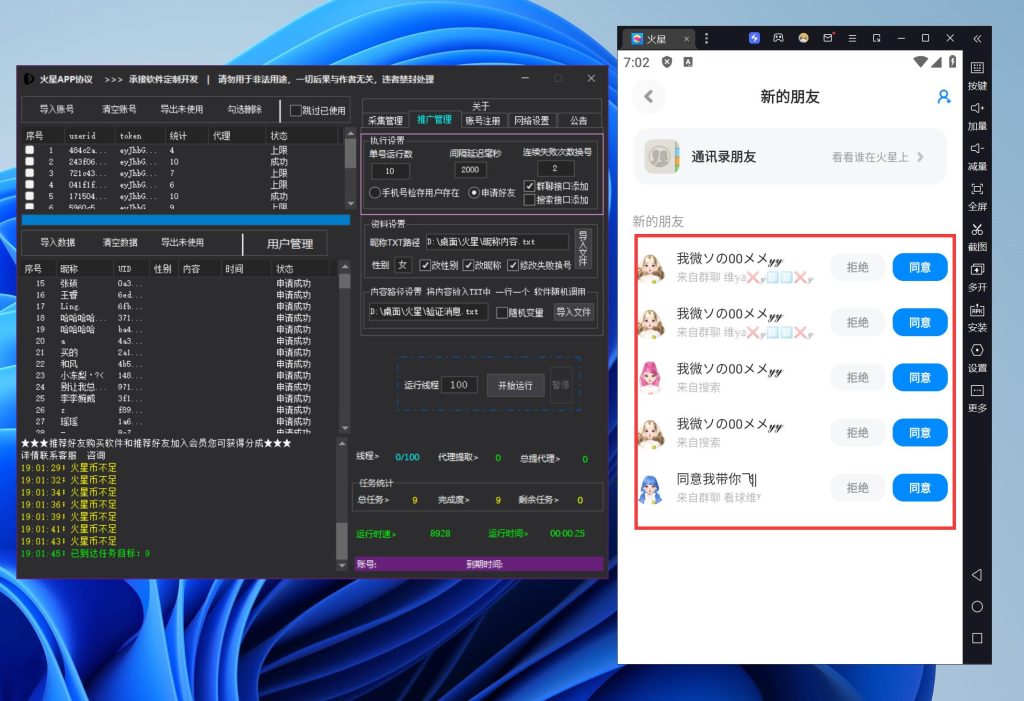The image size is (1024, 701).
Task: Click the 运行线程 input field
Action: 459,385
